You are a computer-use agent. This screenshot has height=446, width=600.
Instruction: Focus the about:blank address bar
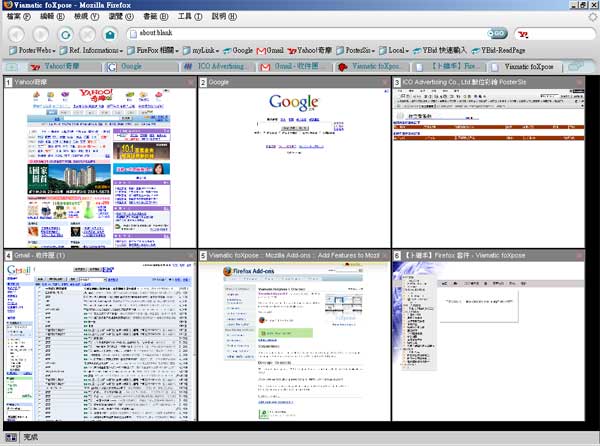click(306, 34)
